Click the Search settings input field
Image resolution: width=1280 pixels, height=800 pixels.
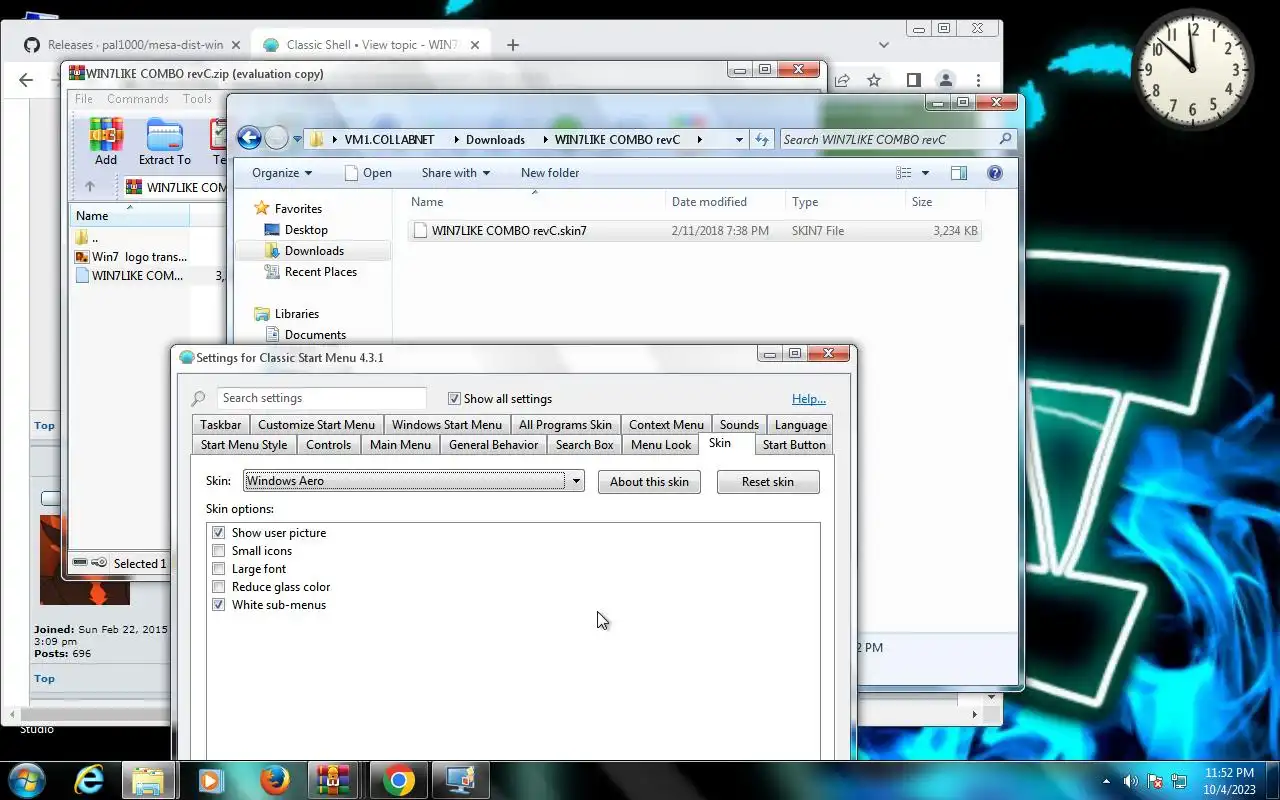(x=322, y=398)
